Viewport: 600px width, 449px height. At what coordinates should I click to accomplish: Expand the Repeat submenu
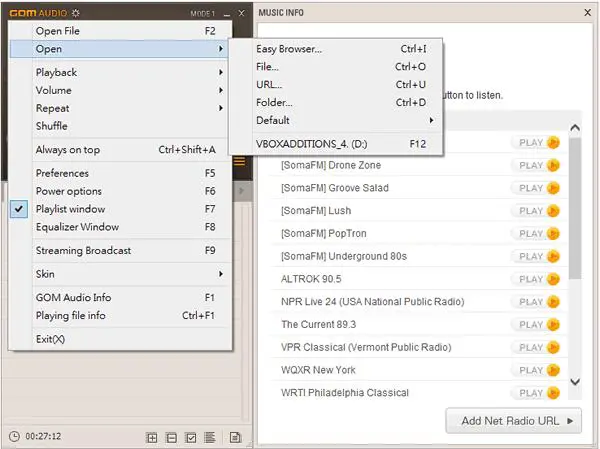[121, 108]
